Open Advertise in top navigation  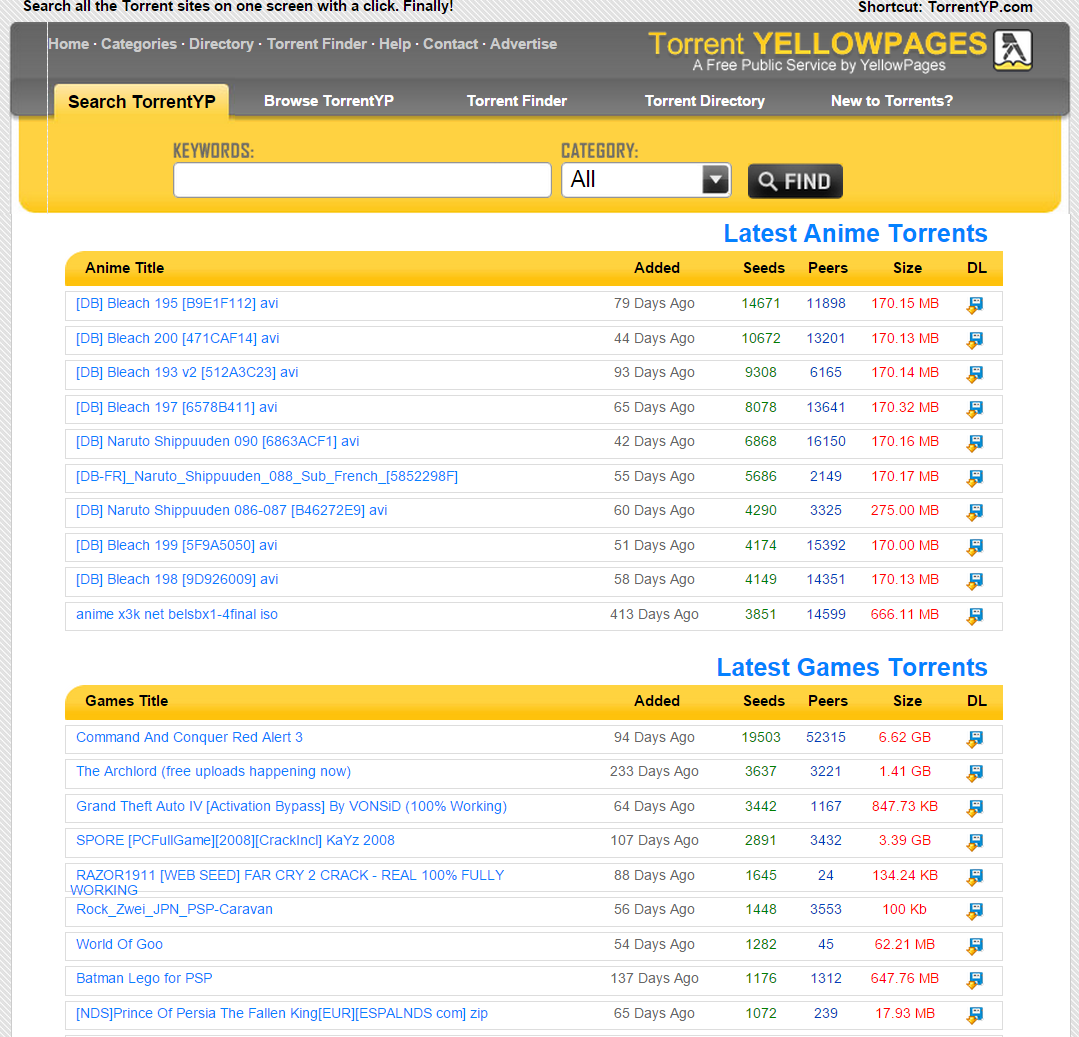pos(524,44)
